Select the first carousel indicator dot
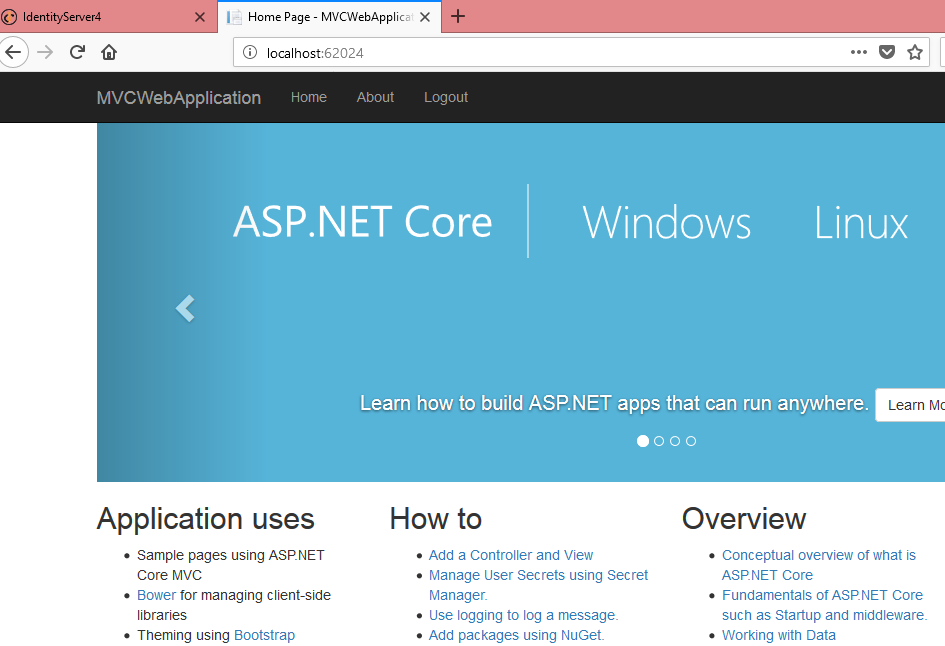 (643, 441)
